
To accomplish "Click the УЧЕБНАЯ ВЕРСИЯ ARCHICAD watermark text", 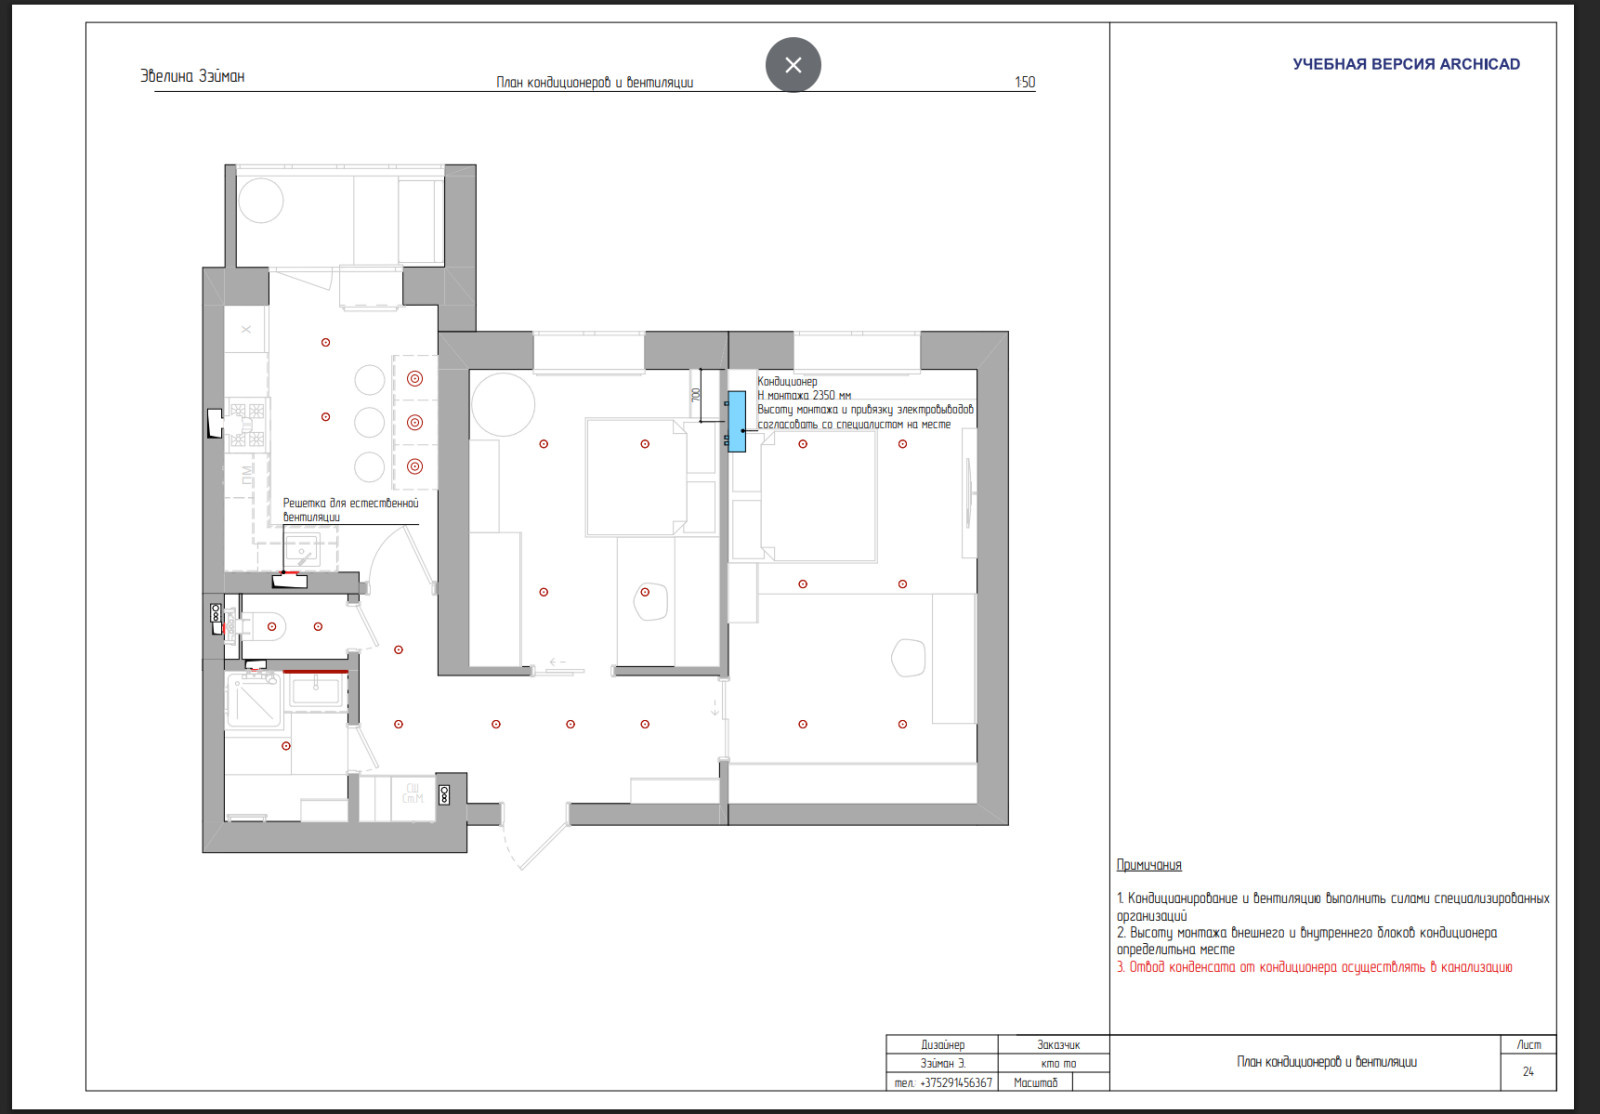I will click(1405, 64).
